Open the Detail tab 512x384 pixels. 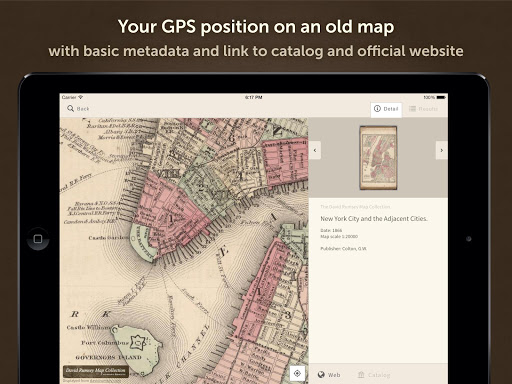click(x=386, y=109)
